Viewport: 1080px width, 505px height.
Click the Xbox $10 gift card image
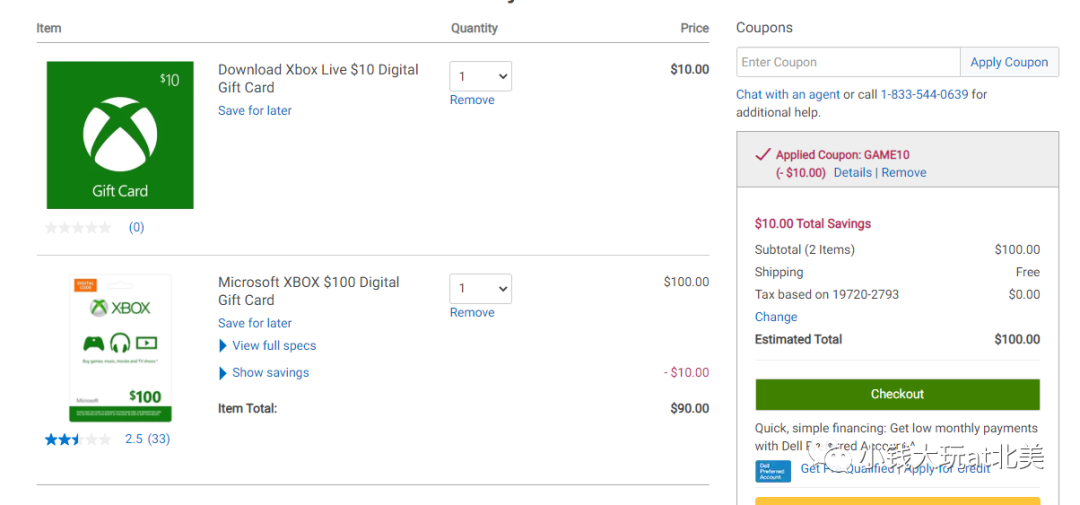(x=120, y=135)
